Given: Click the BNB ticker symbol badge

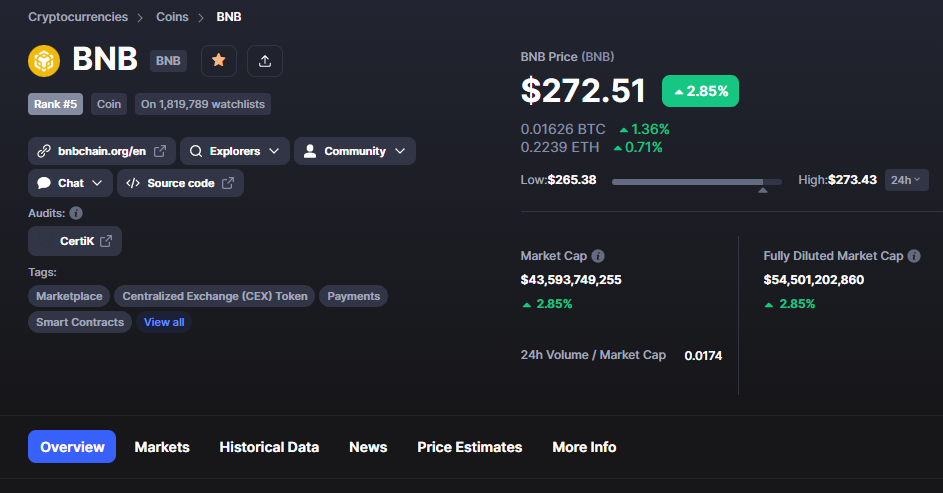Looking at the screenshot, I should point(168,61).
